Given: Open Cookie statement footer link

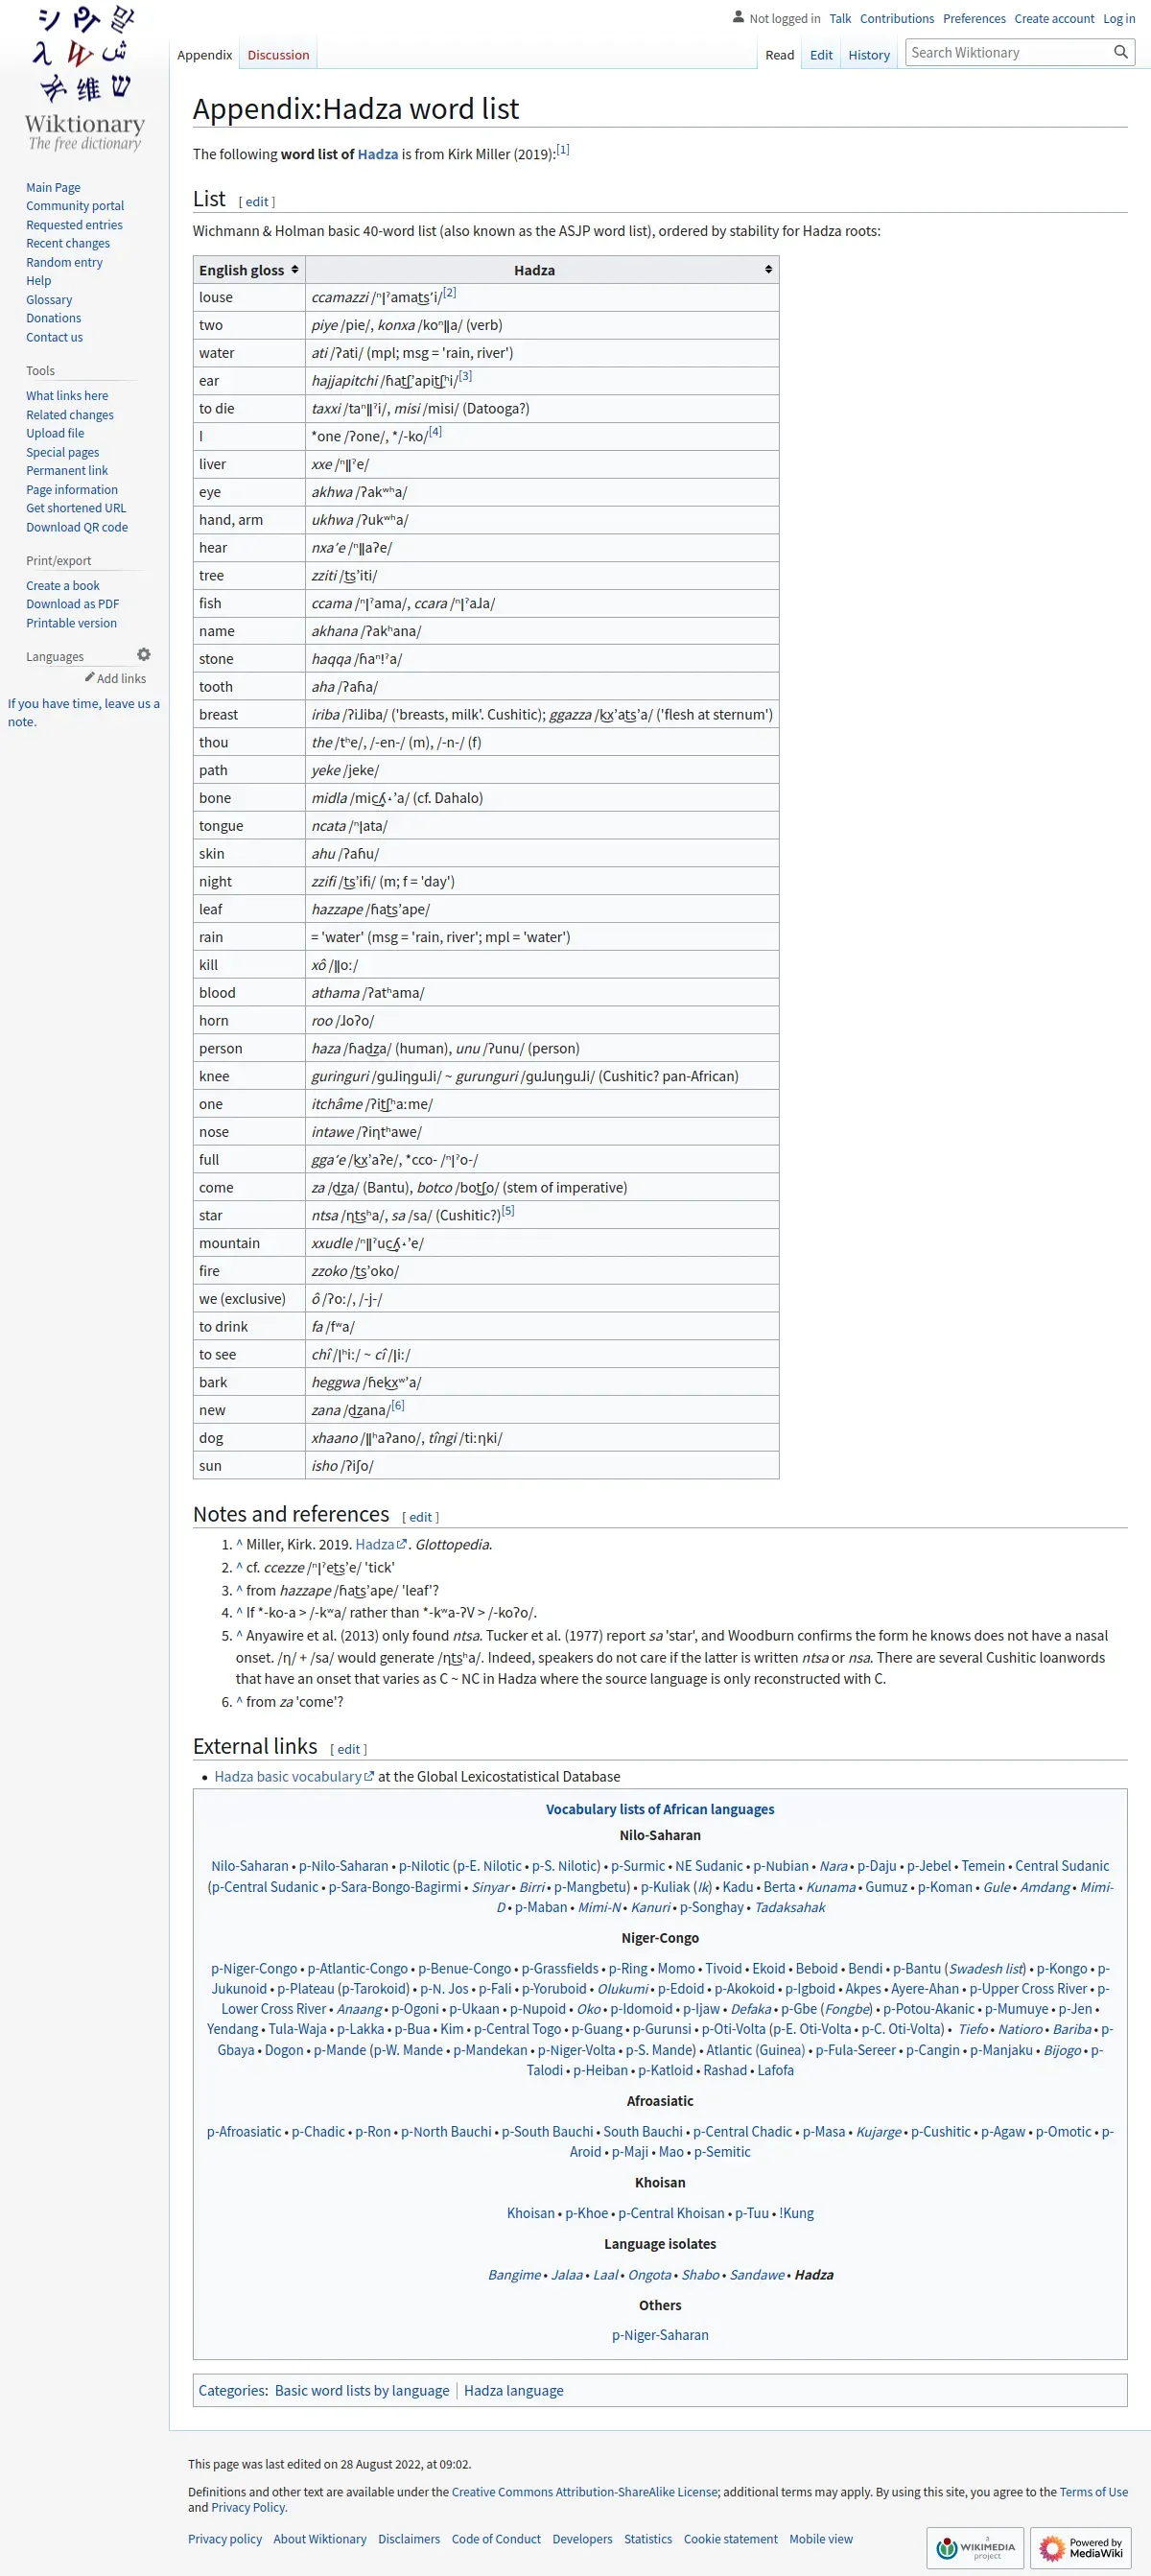Looking at the screenshot, I should (x=730, y=2539).
